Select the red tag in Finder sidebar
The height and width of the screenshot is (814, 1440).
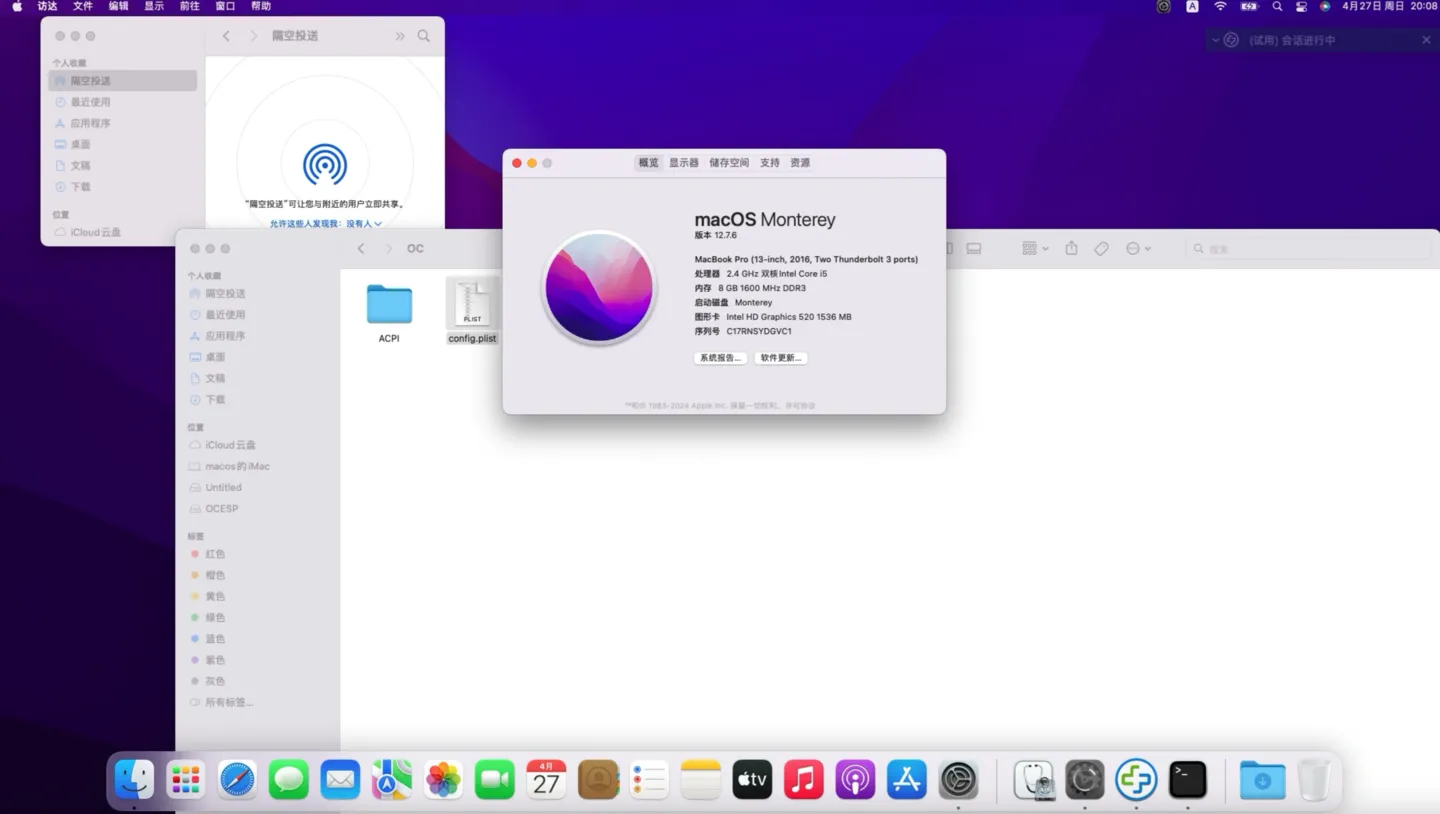coord(214,554)
